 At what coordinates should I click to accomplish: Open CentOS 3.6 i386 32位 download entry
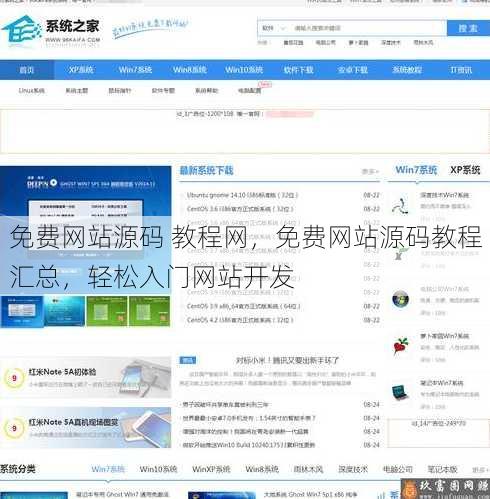click(x=240, y=209)
